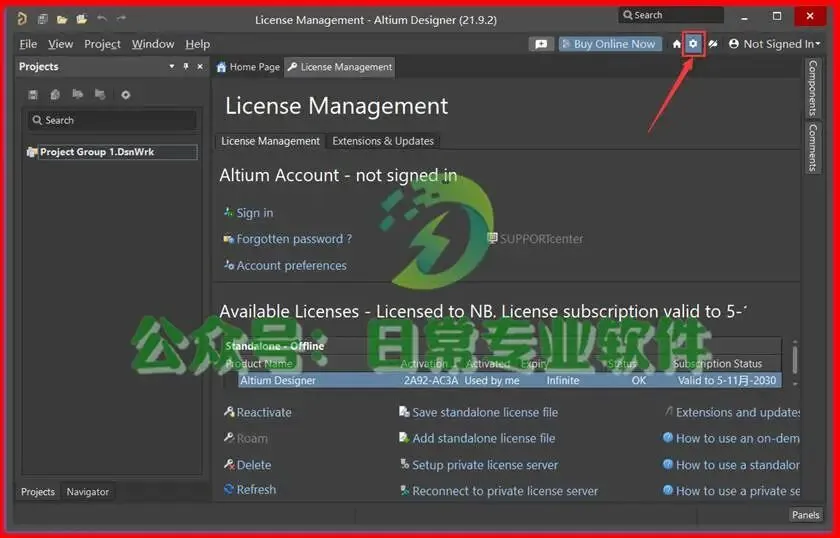Image resolution: width=840 pixels, height=538 pixels.
Task: Open the Comments side panel tab
Action: tap(813, 147)
